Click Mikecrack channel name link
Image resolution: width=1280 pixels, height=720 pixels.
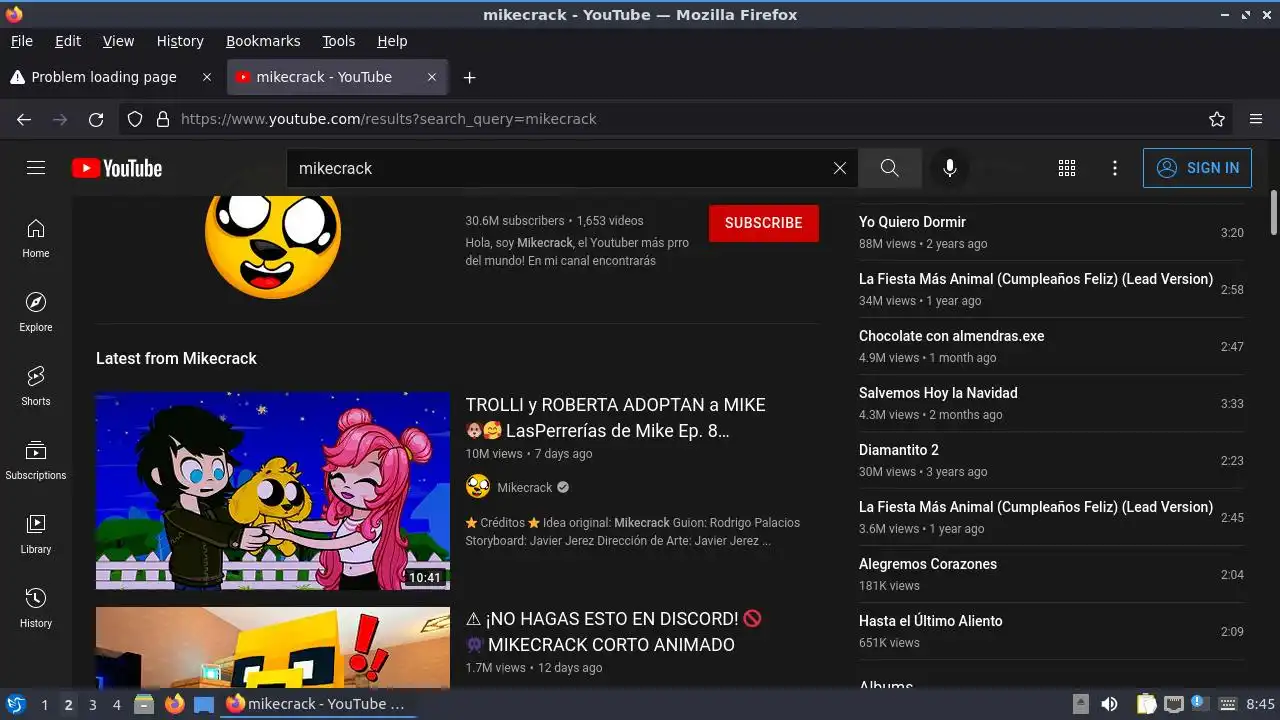click(x=525, y=487)
